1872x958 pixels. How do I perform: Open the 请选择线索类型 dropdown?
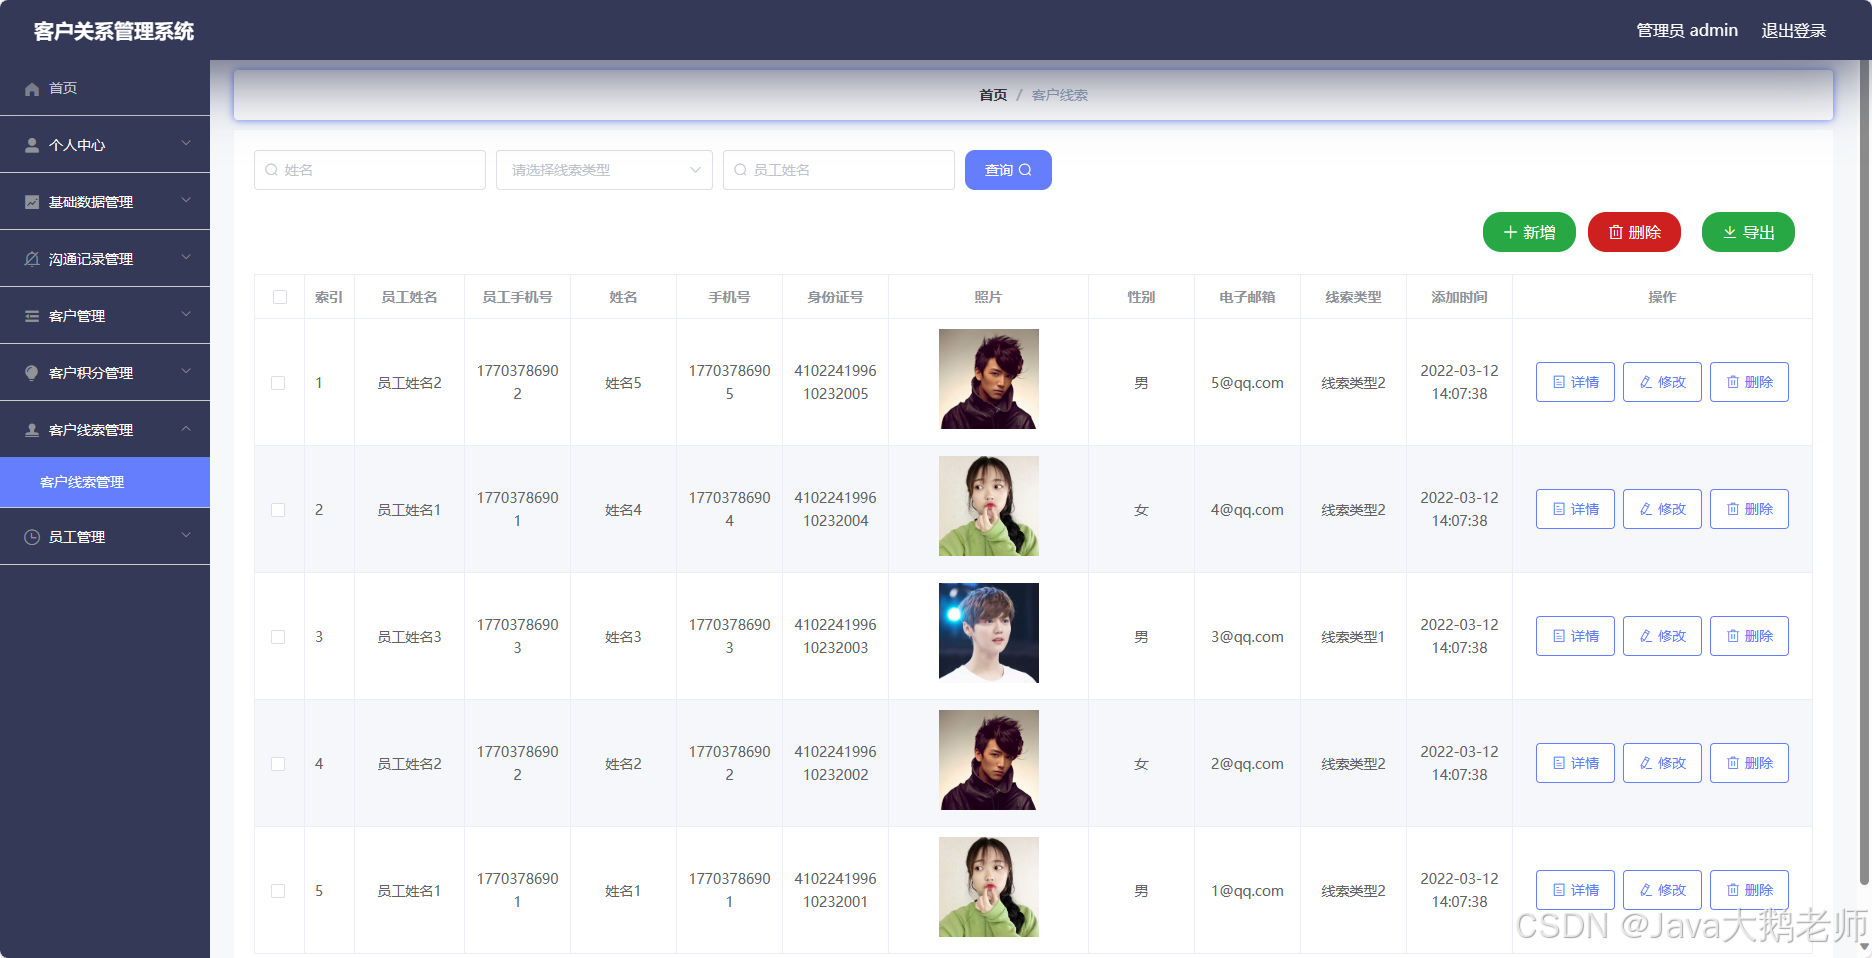pos(603,170)
